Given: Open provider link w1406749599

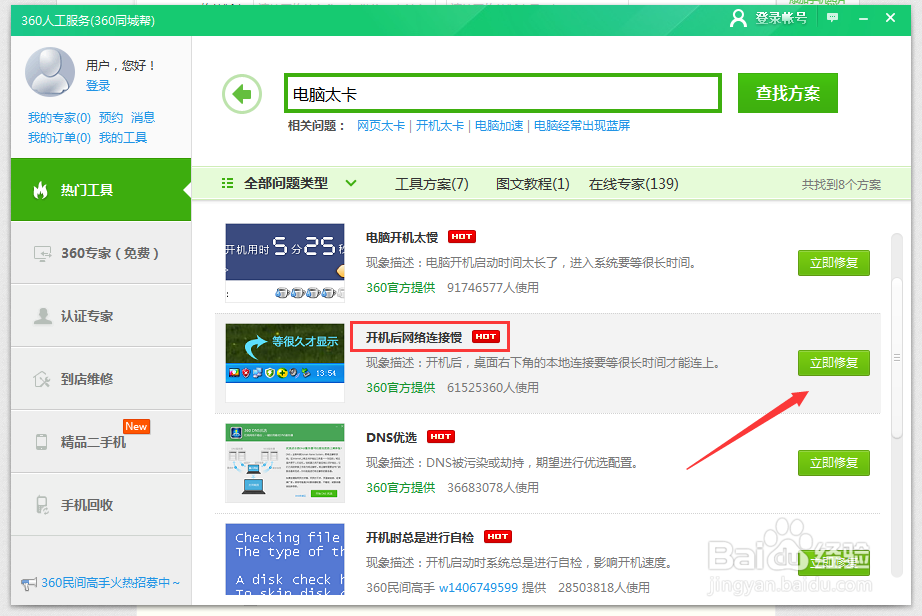Looking at the screenshot, I should pyautogui.click(x=478, y=587).
